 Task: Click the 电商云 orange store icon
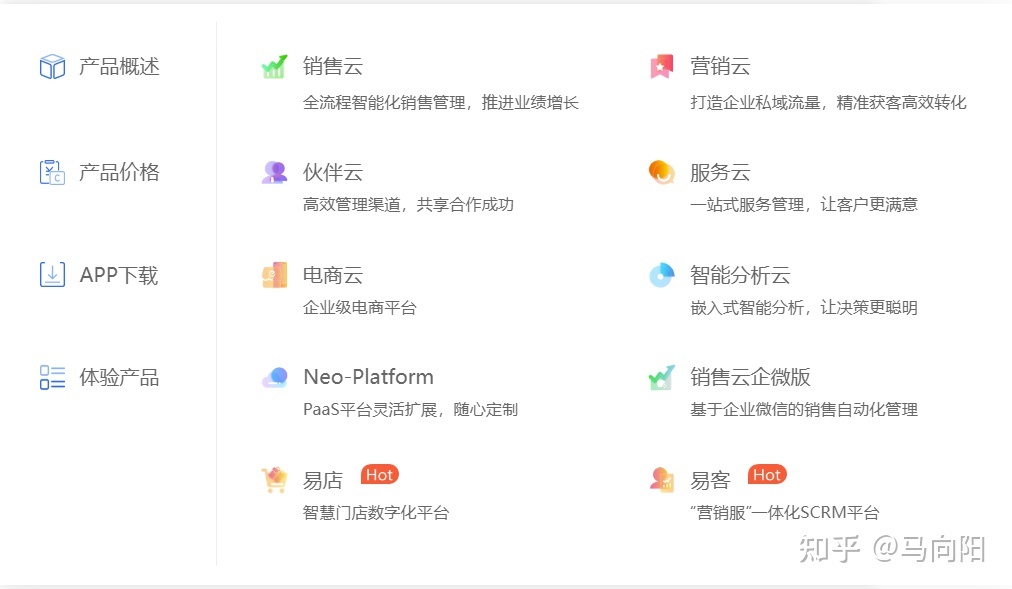point(274,275)
